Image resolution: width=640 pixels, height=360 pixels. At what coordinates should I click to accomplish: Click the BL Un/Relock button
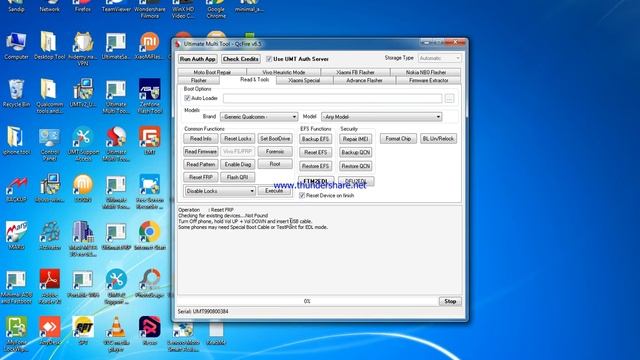click(x=438, y=139)
